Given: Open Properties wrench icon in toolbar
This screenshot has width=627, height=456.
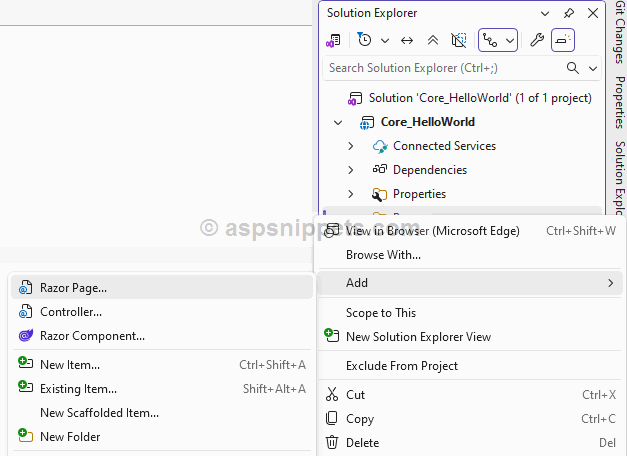Looking at the screenshot, I should [x=537, y=40].
